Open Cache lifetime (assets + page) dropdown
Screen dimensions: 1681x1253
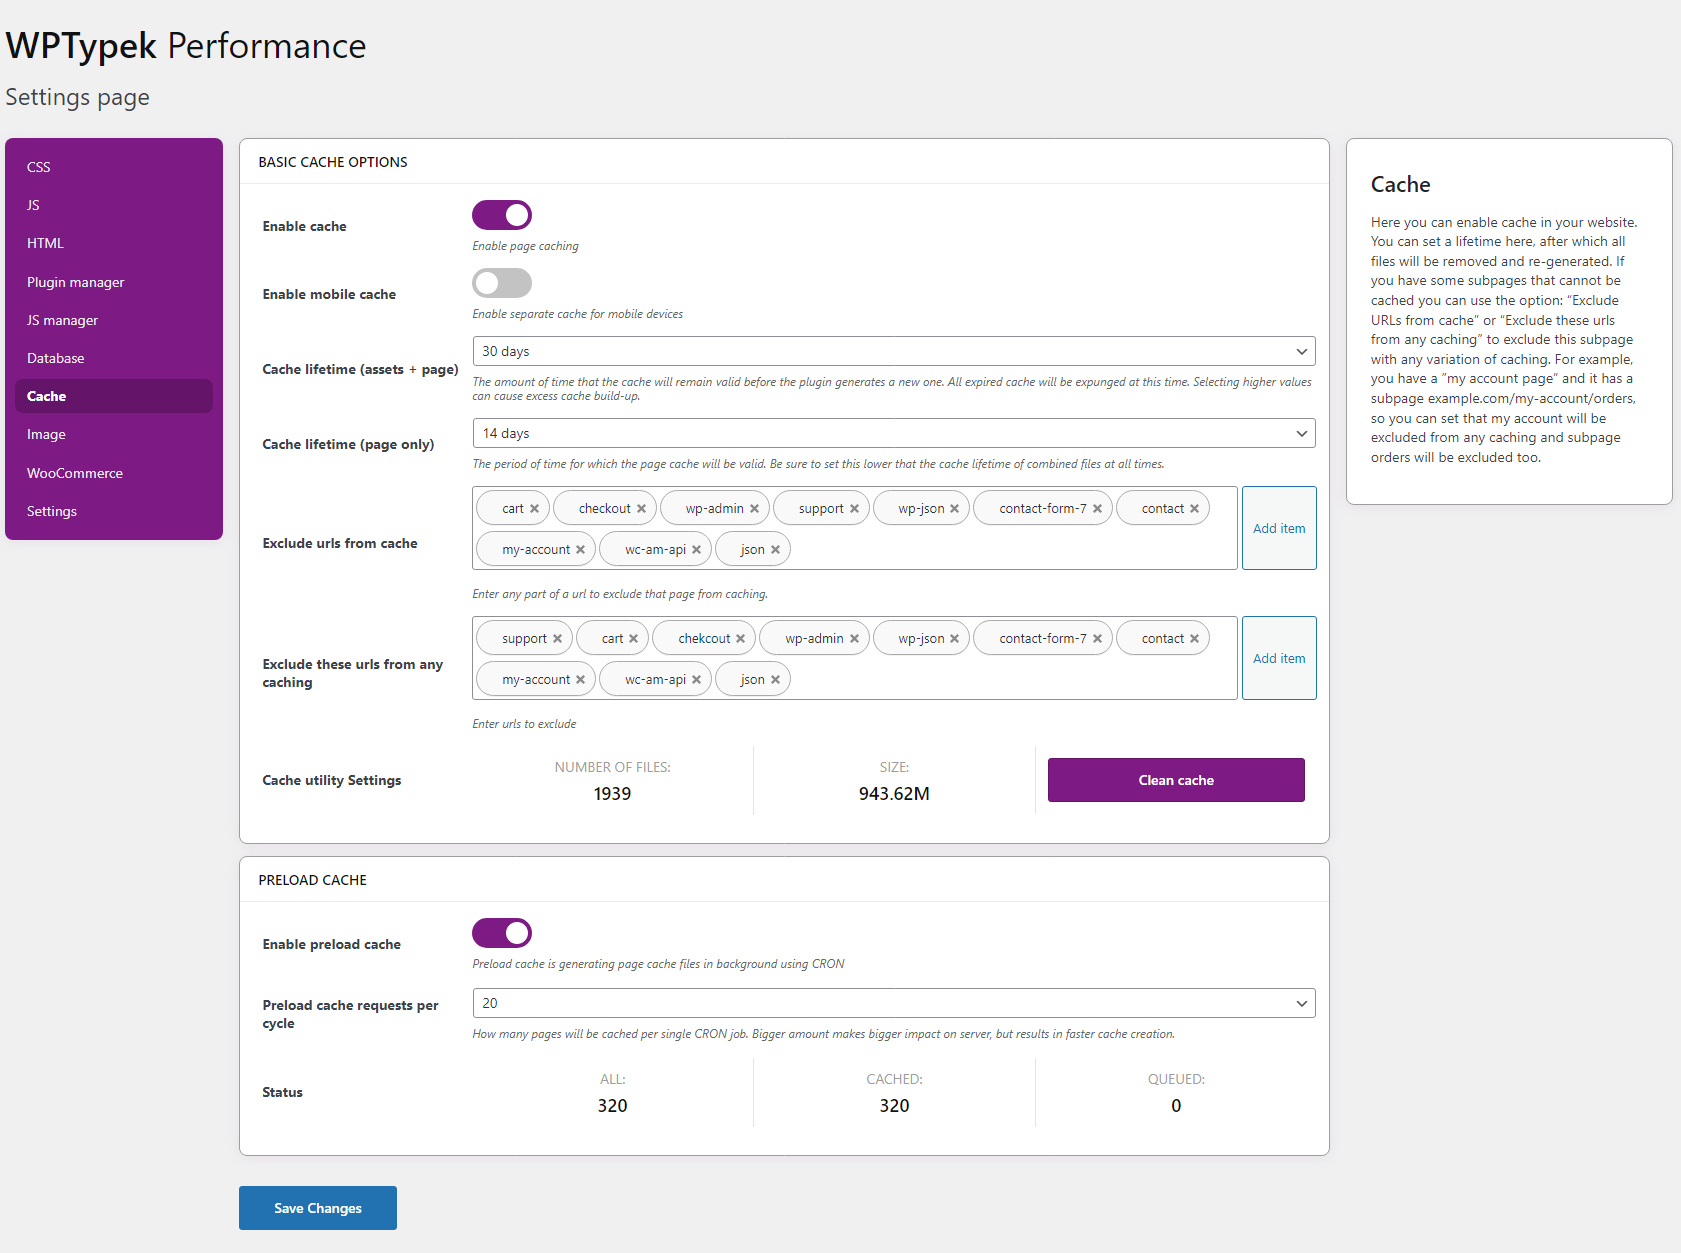[894, 351]
